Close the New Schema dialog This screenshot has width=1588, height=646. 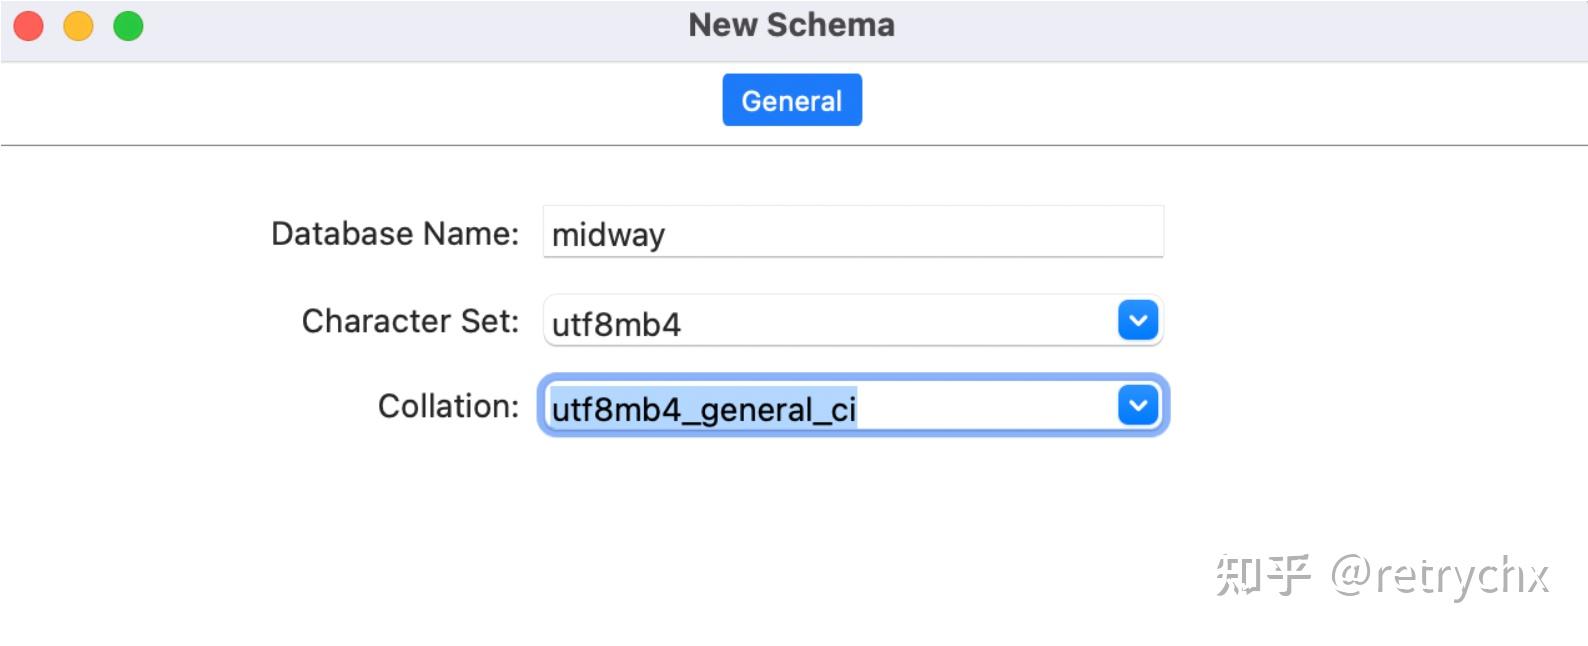pyautogui.click(x=29, y=24)
